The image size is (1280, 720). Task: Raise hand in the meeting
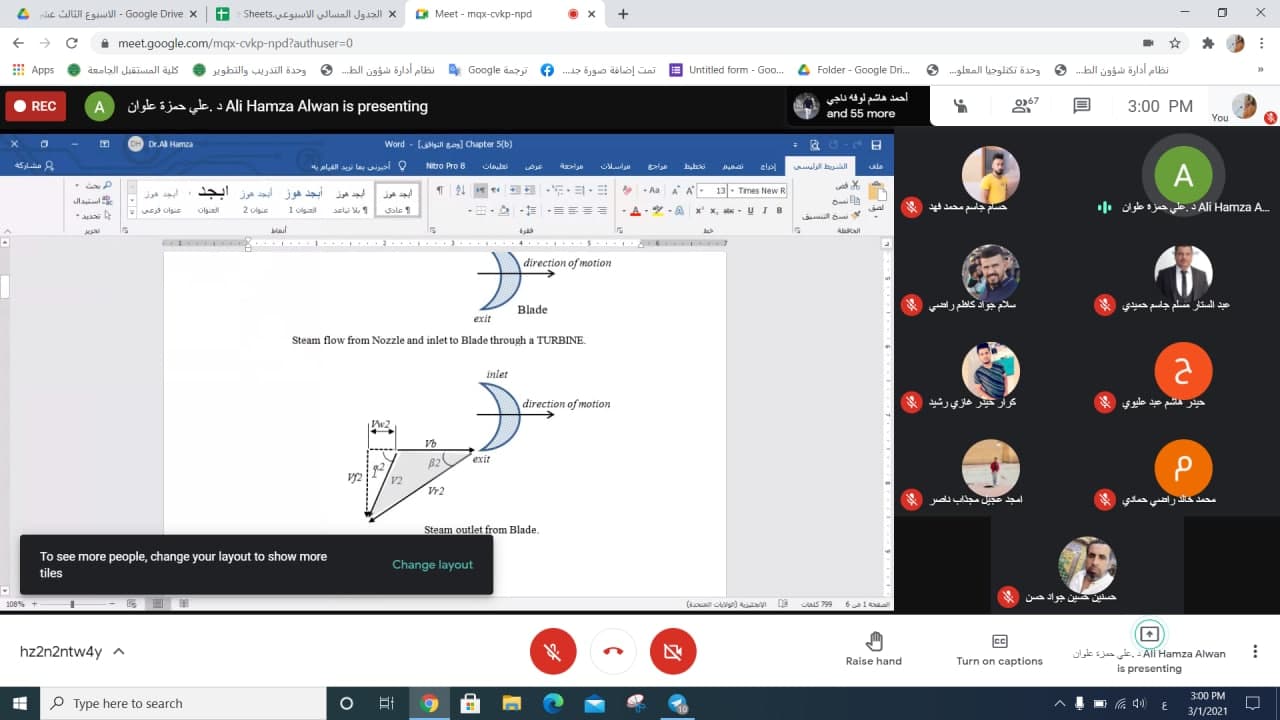tap(874, 649)
